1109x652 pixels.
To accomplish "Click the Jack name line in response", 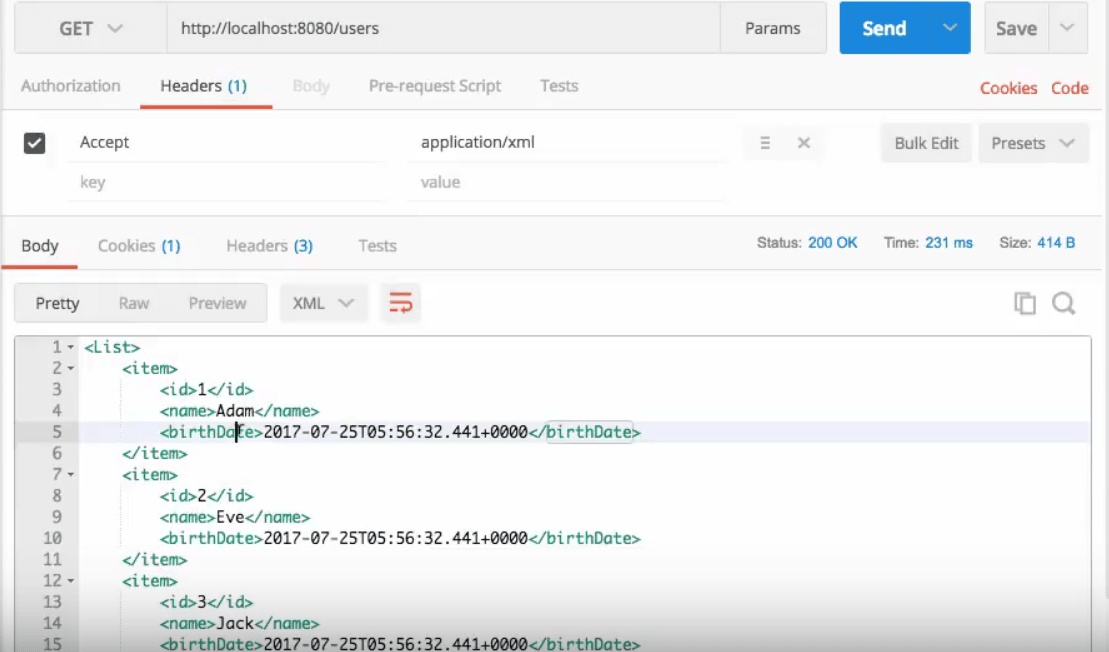I will (239, 623).
